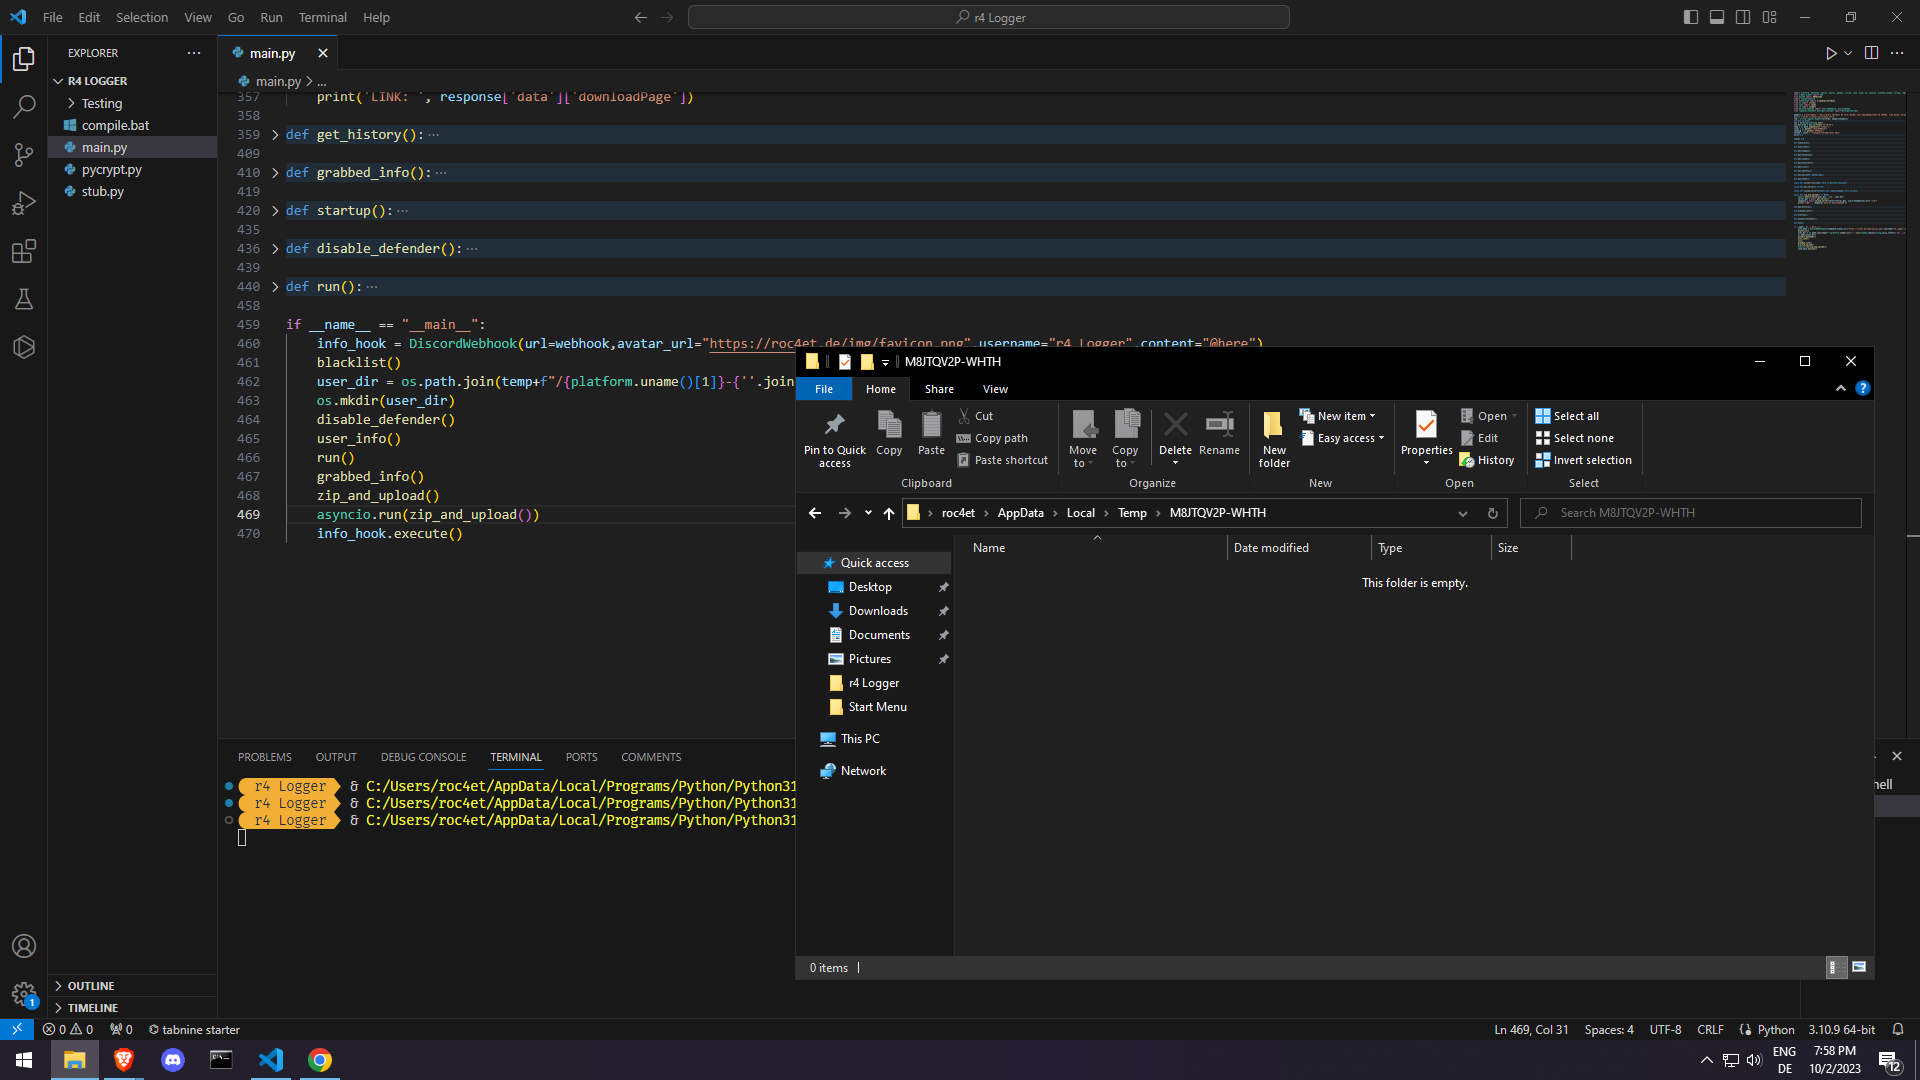Open Discord from the taskbar
1920x1080 pixels.
173,1060
